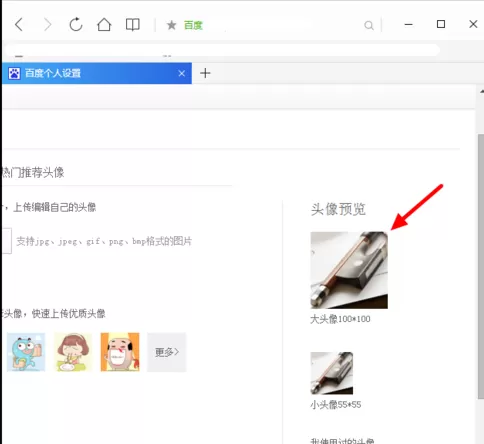Click the large 100*100 avatar preview
This screenshot has height=444, width=484.
coord(349,270)
